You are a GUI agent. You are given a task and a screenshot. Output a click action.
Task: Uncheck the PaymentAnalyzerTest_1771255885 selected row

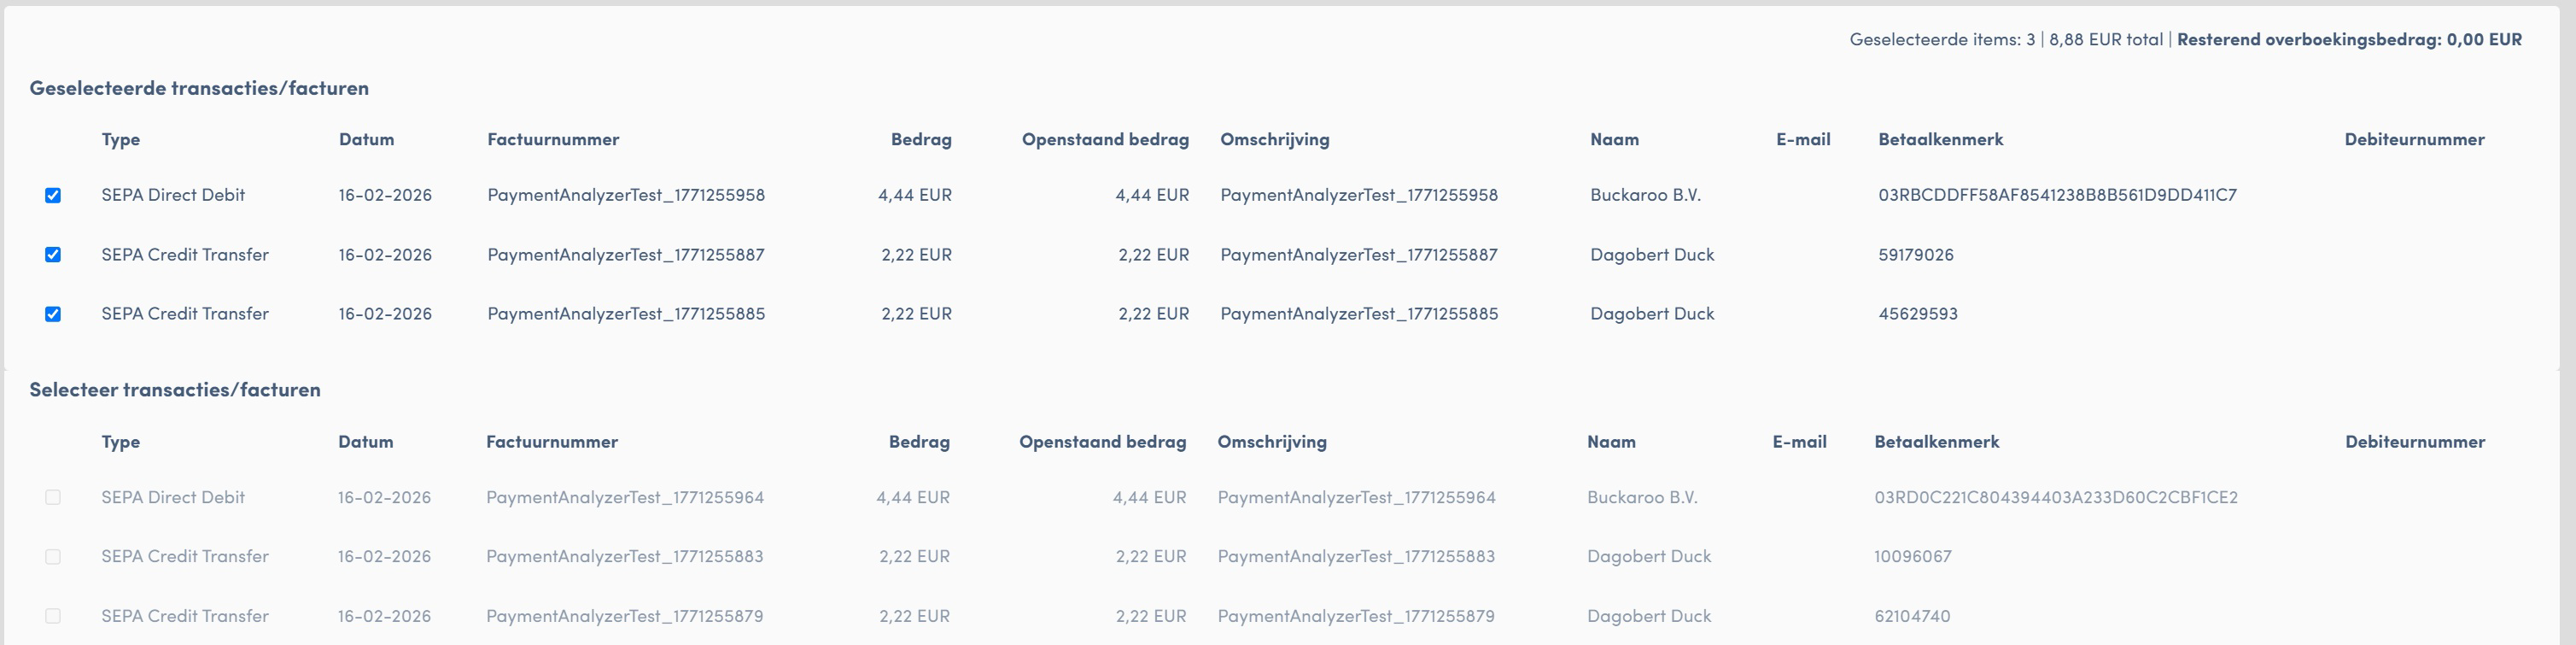tap(53, 314)
